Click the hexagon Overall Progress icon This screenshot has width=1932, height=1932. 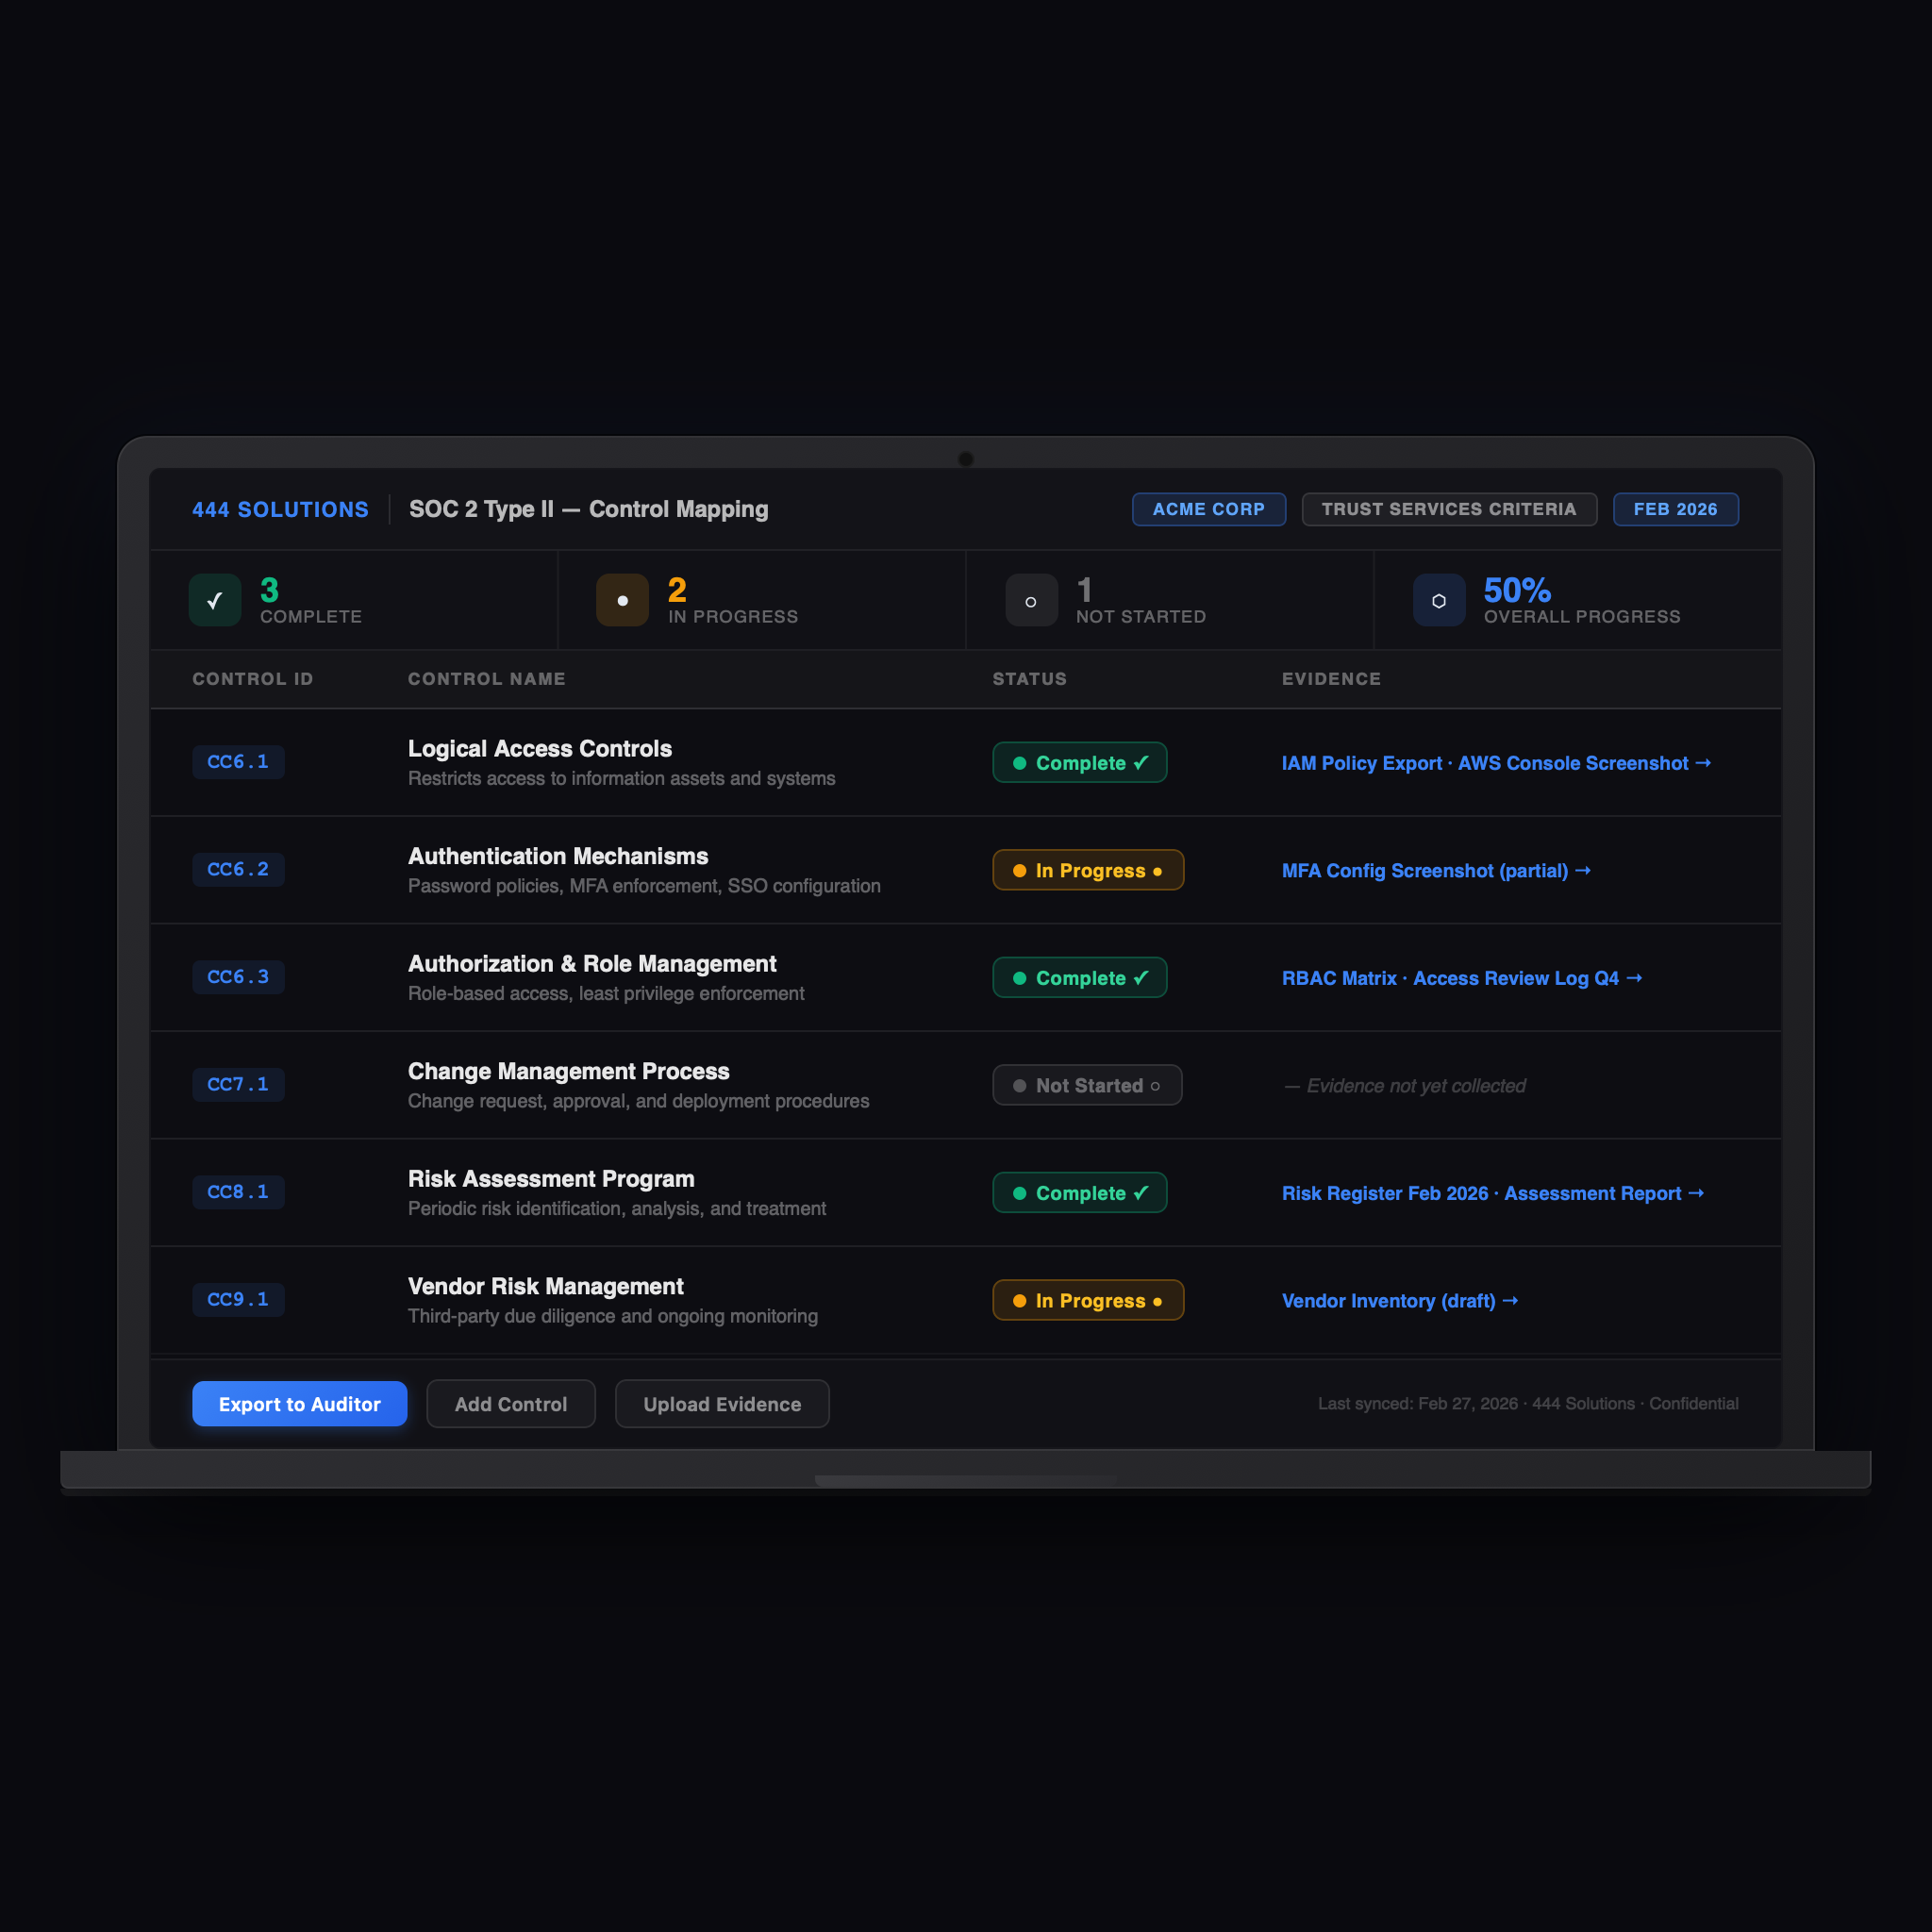point(1438,600)
